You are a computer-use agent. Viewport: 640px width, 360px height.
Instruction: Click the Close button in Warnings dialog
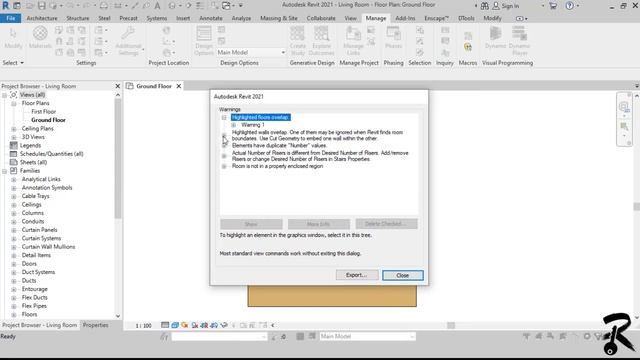tap(402, 275)
